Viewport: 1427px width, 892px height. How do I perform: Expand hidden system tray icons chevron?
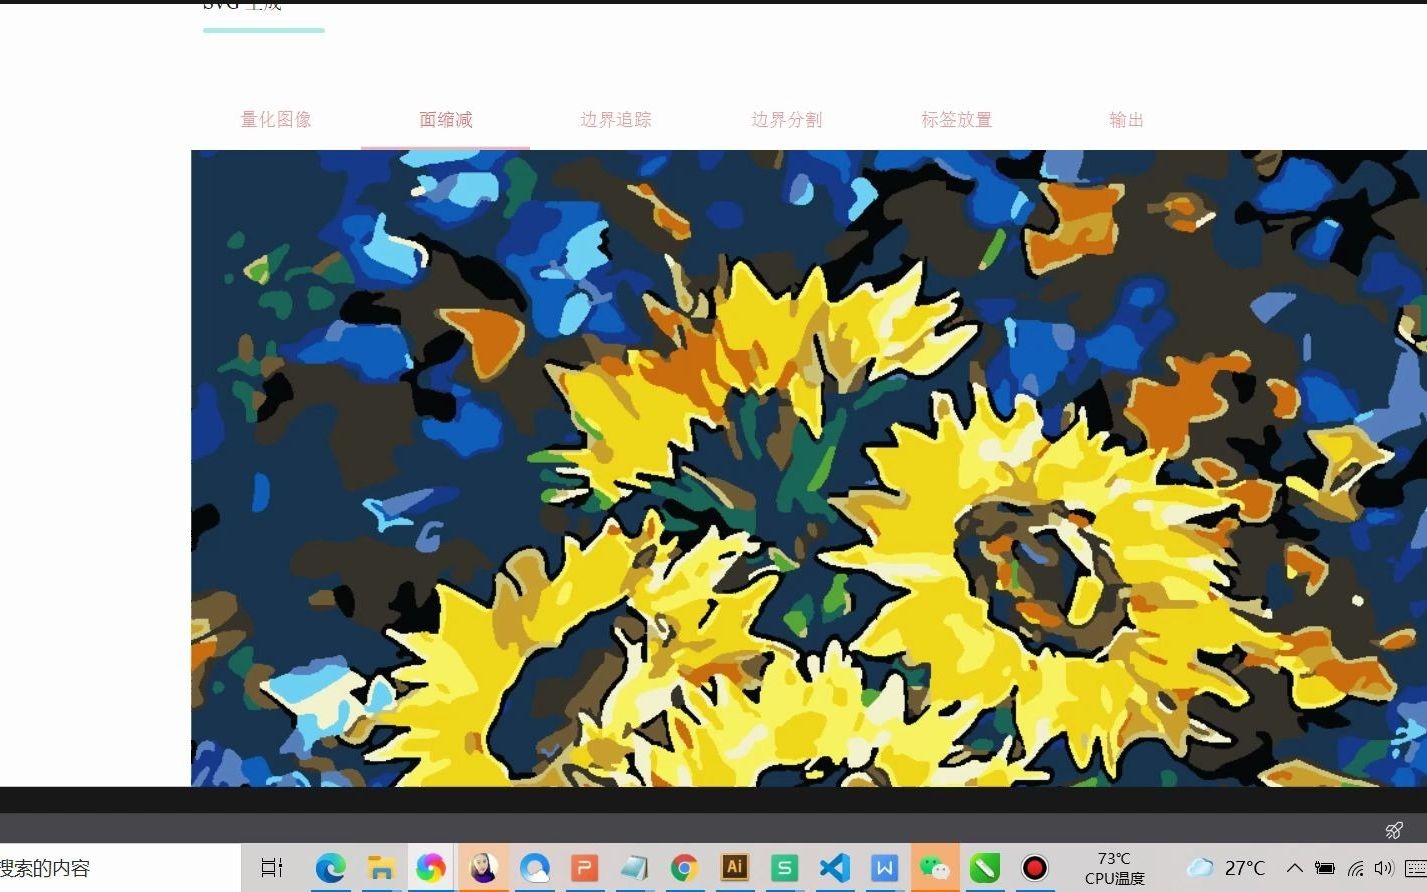(x=1294, y=867)
